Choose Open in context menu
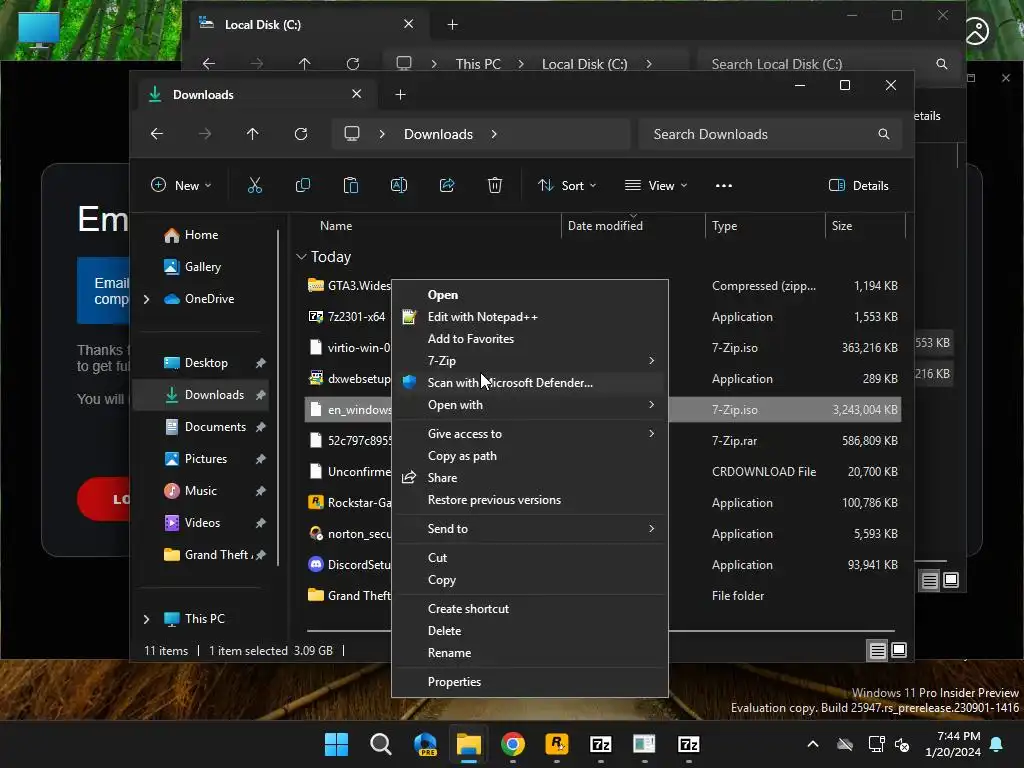Screen dimensions: 1024x768 [530, 295]
